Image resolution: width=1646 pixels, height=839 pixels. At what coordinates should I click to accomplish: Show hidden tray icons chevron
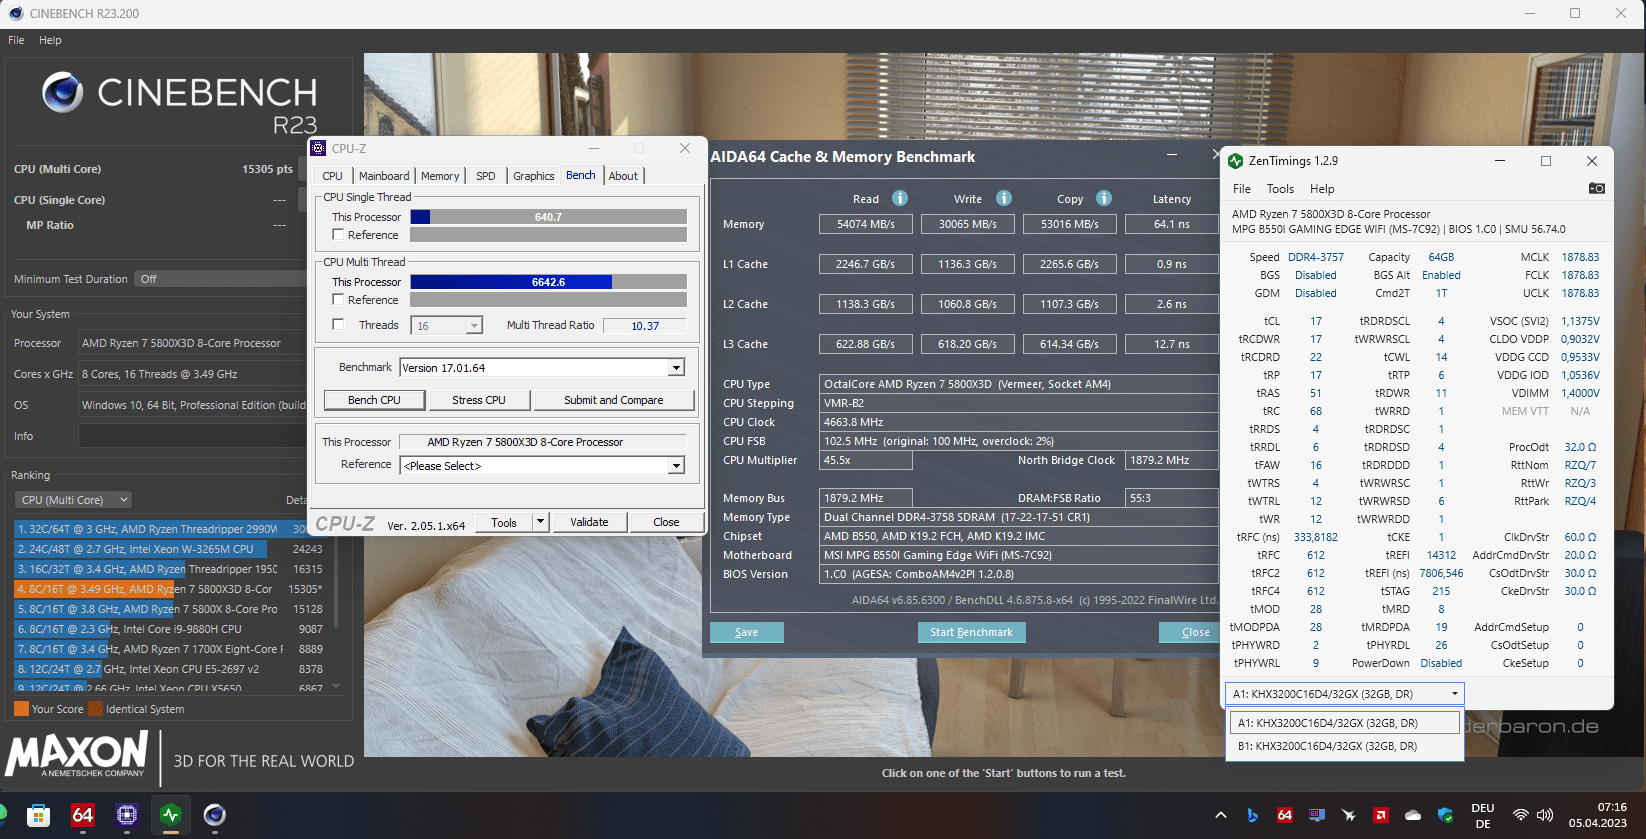(1221, 815)
